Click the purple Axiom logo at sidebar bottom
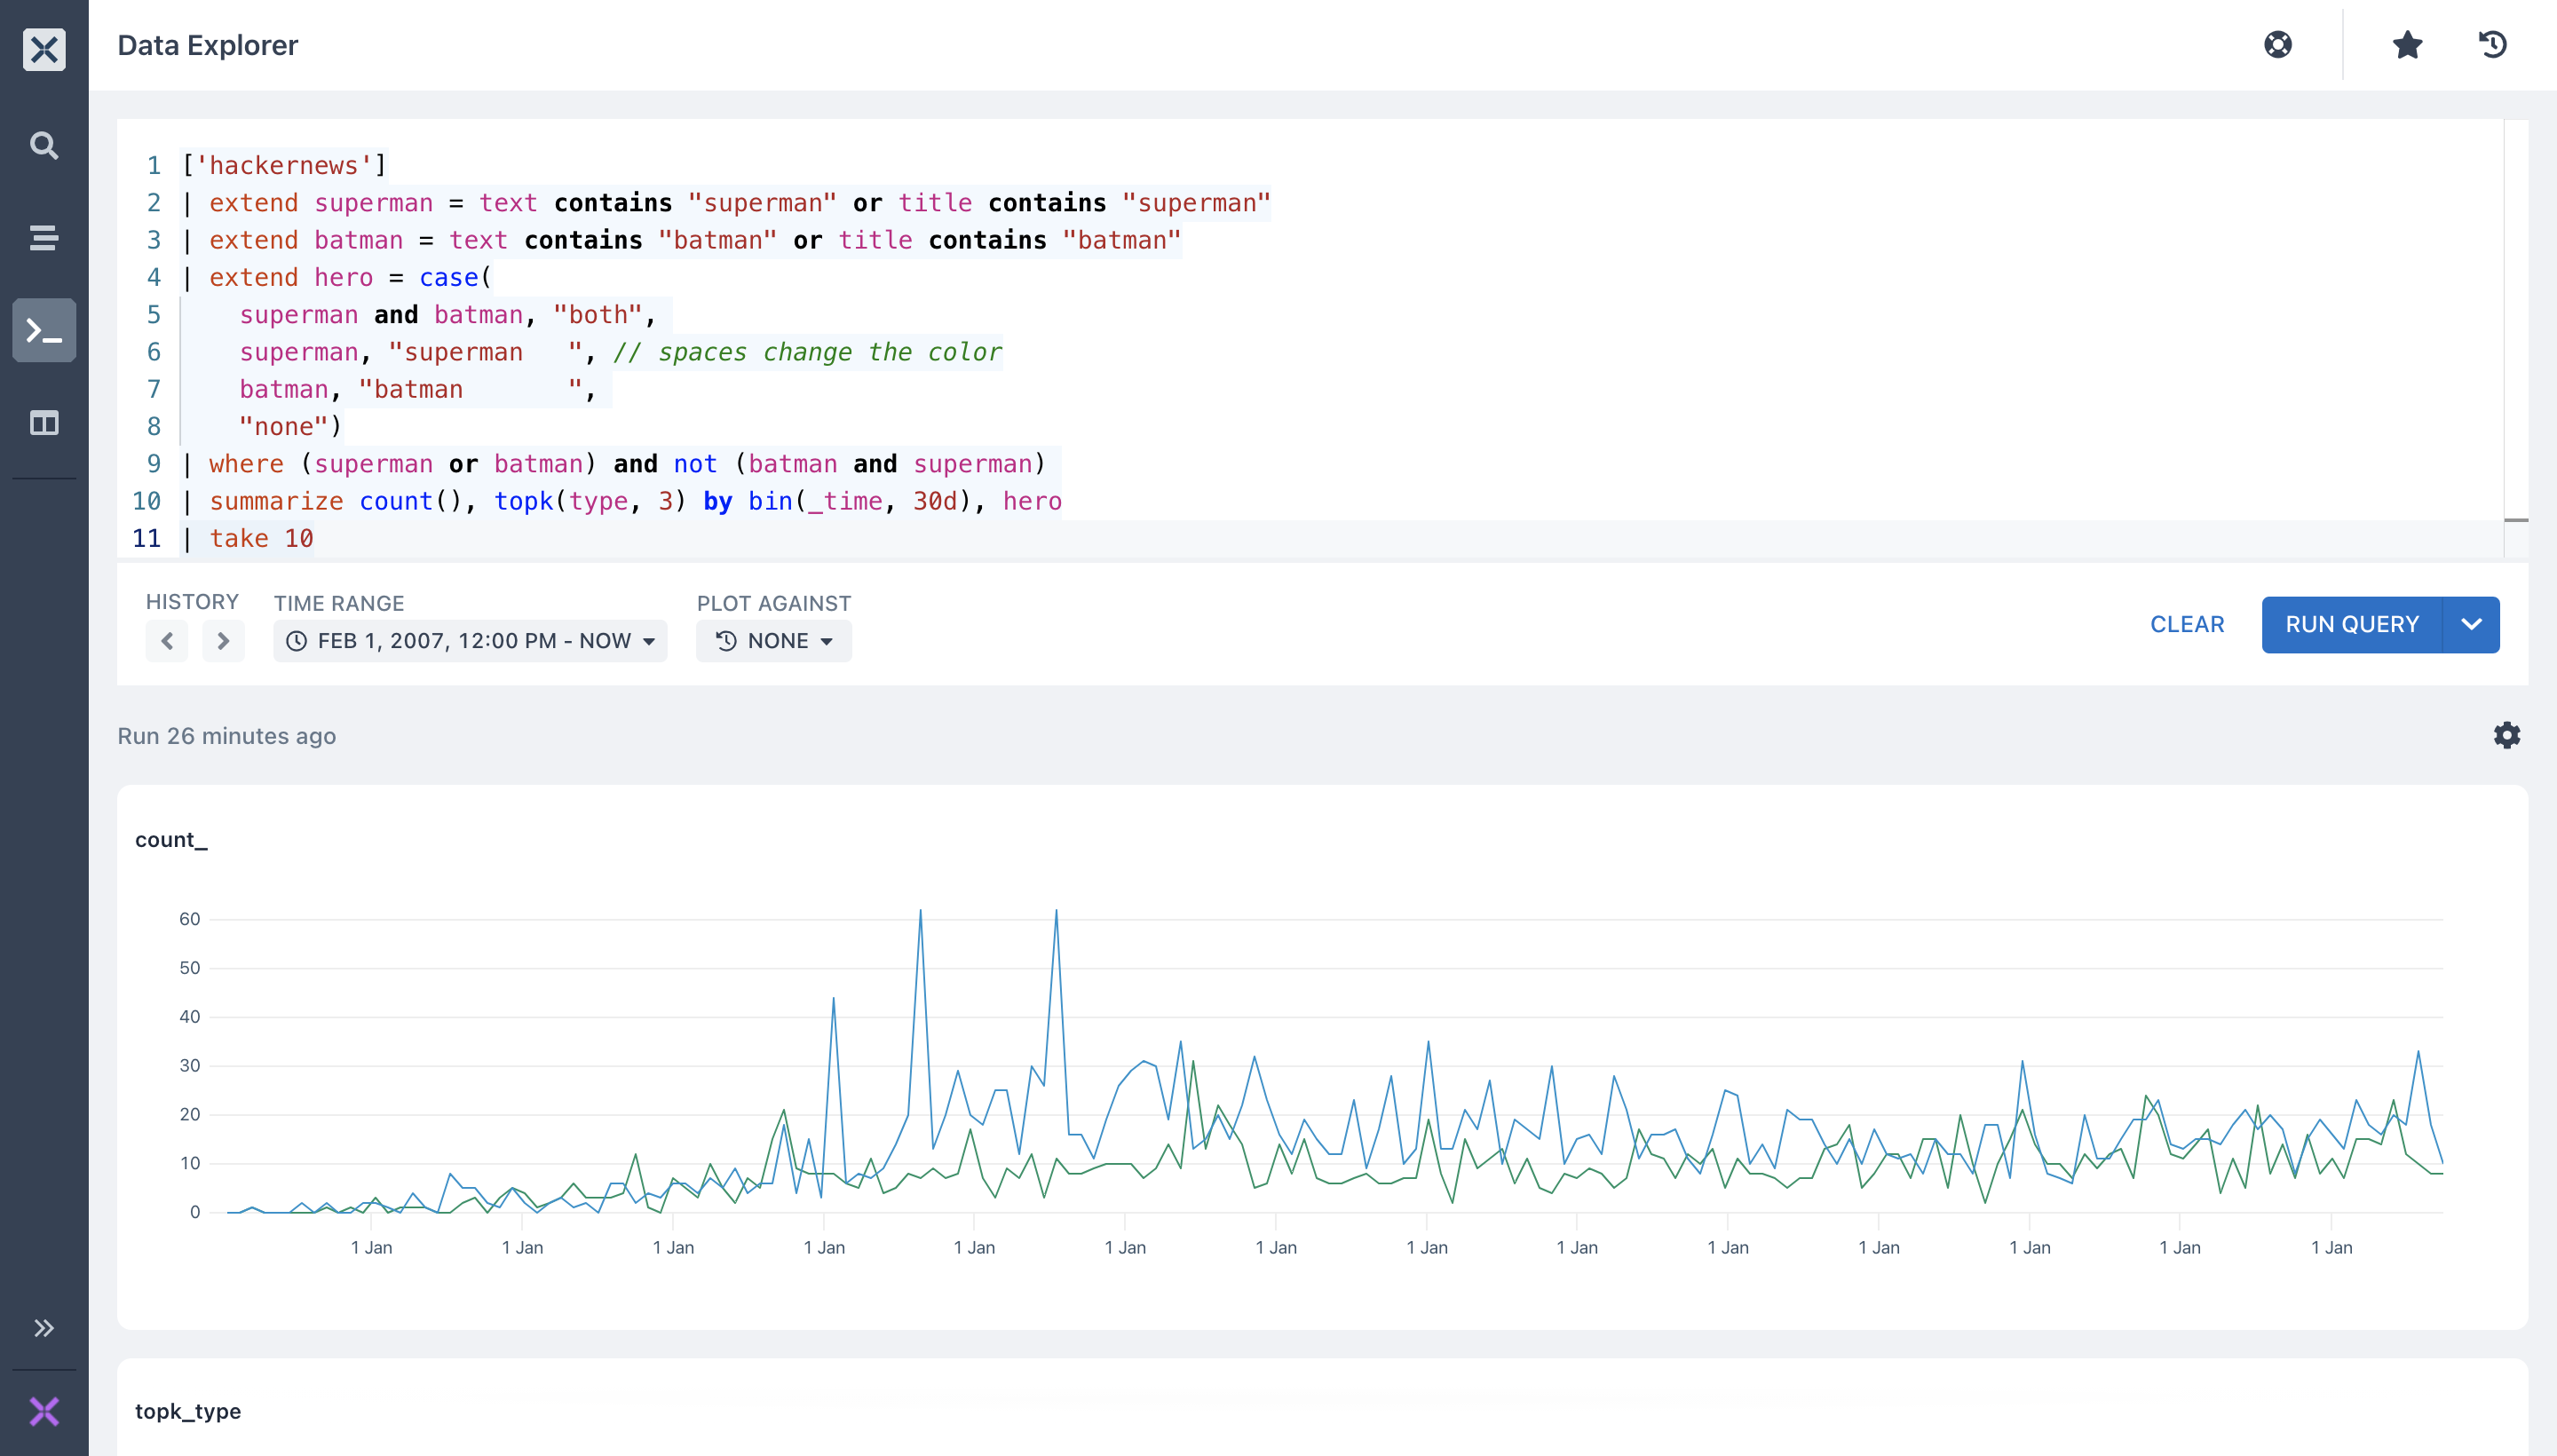The width and height of the screenshot is (2557, 1456). tap(44, 1411)
